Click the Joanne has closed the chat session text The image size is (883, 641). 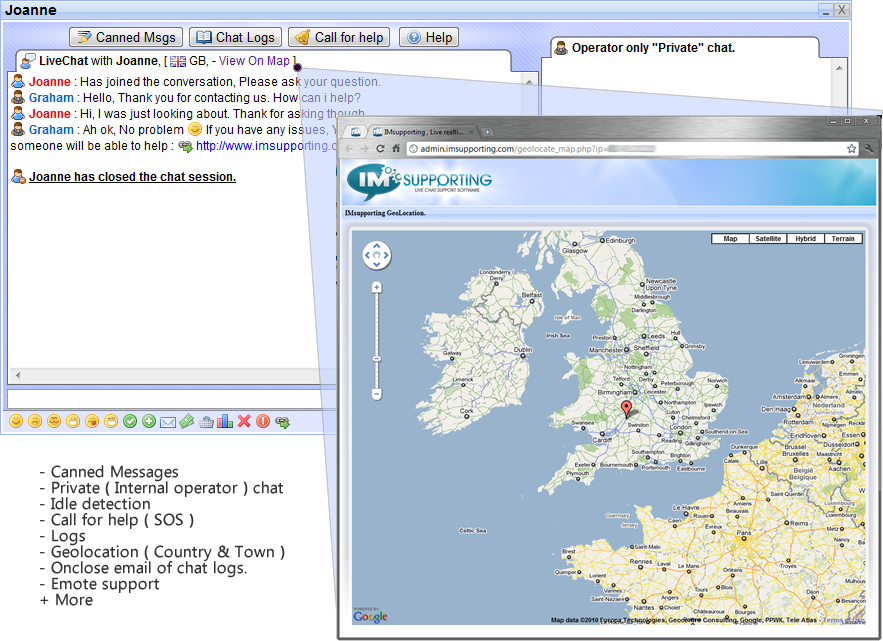coord(132,177)
